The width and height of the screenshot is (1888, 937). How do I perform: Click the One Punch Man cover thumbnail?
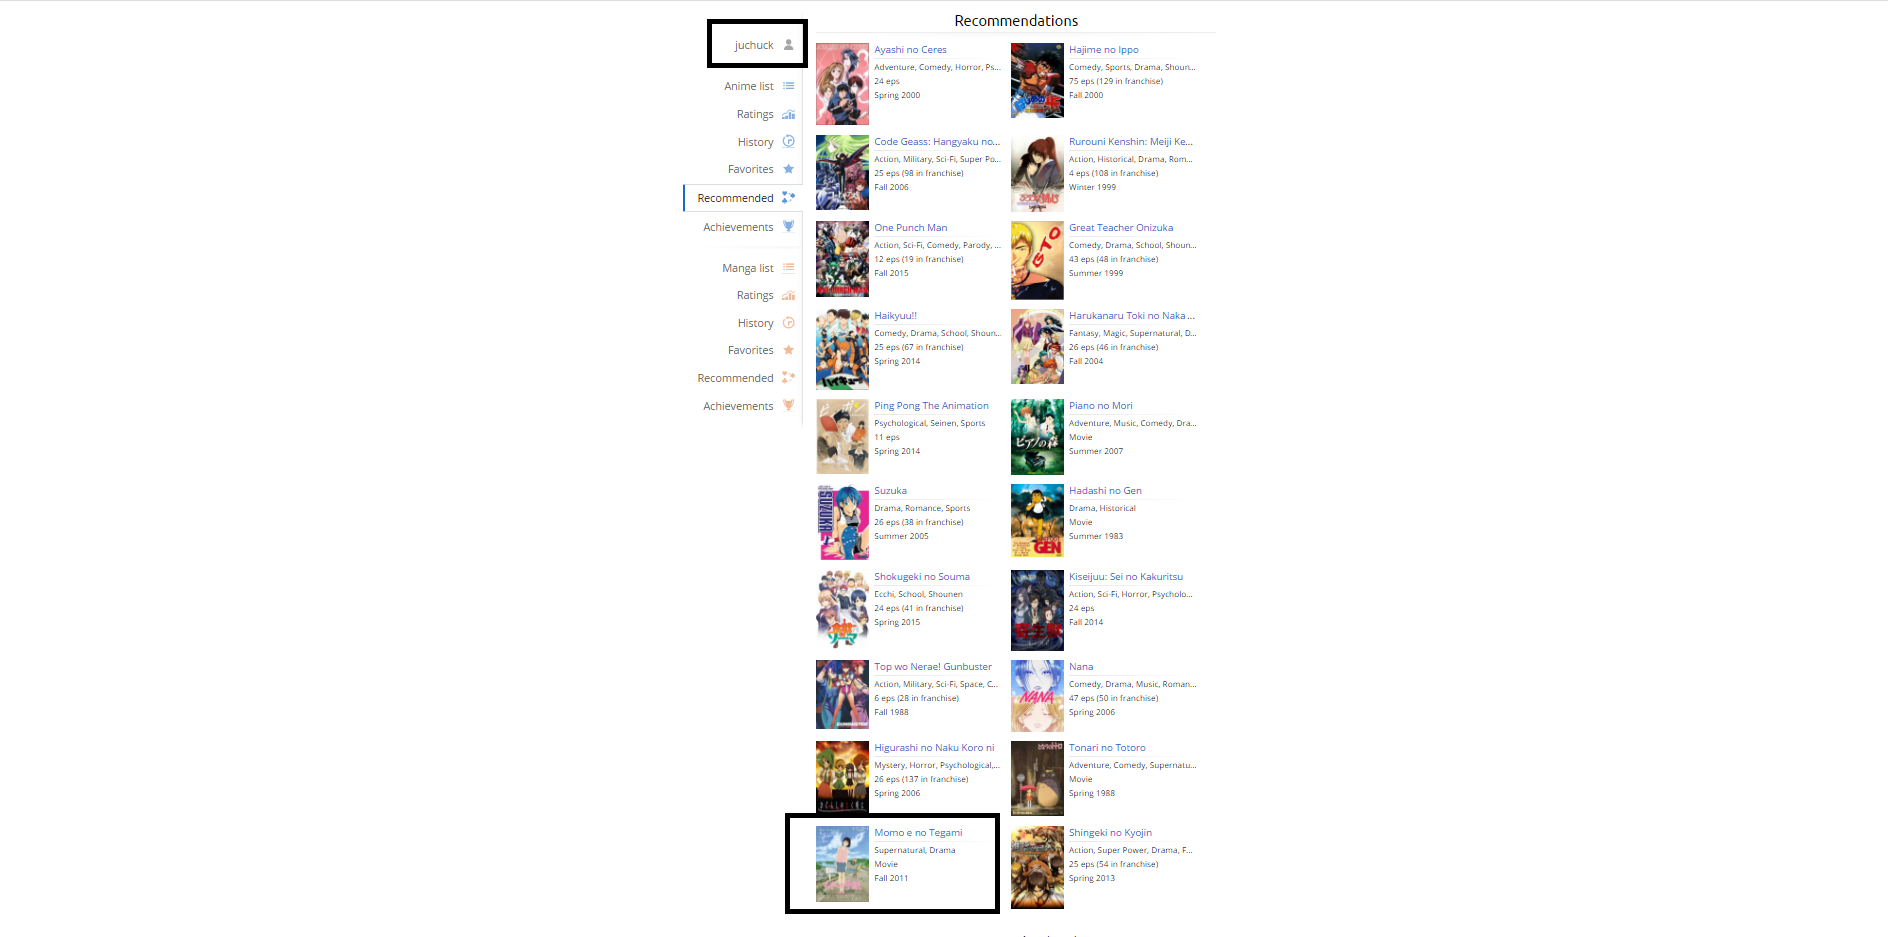coord(842,259)
